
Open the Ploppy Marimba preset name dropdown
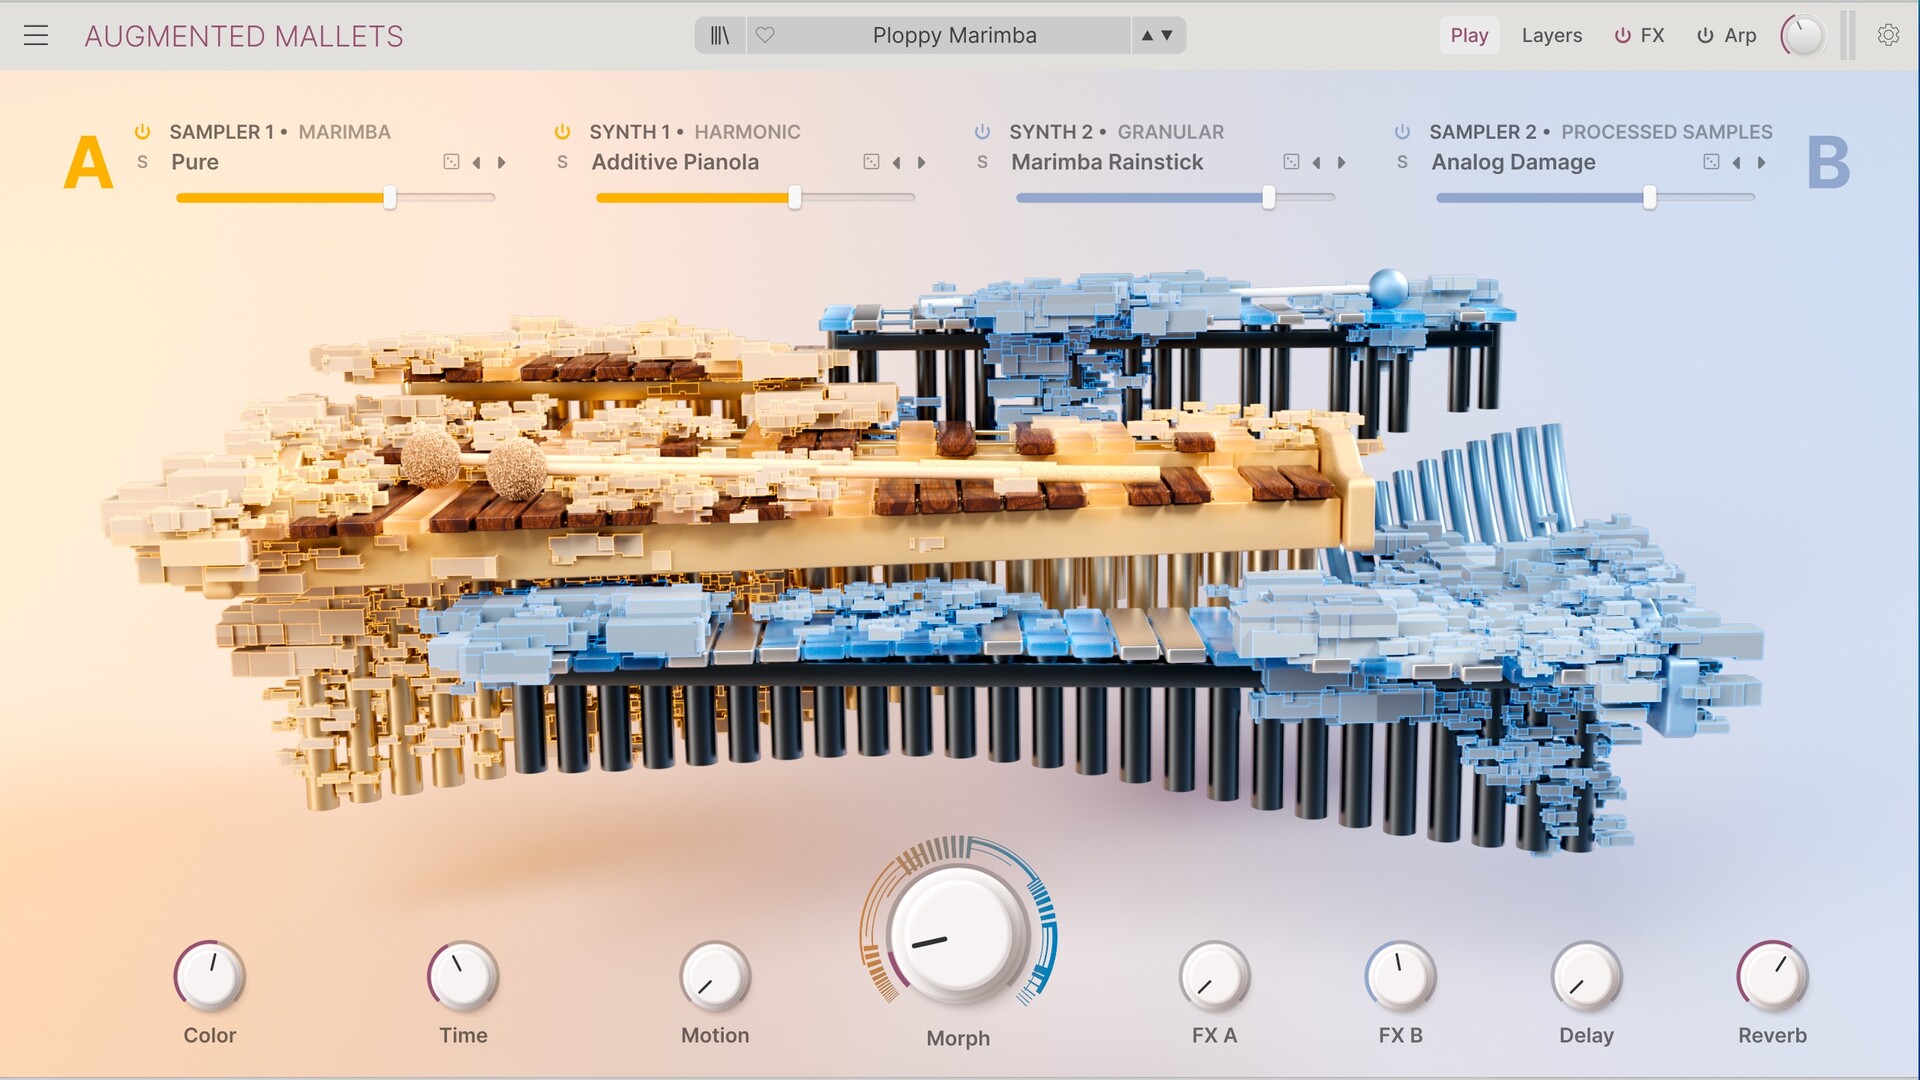coord(954,36)
